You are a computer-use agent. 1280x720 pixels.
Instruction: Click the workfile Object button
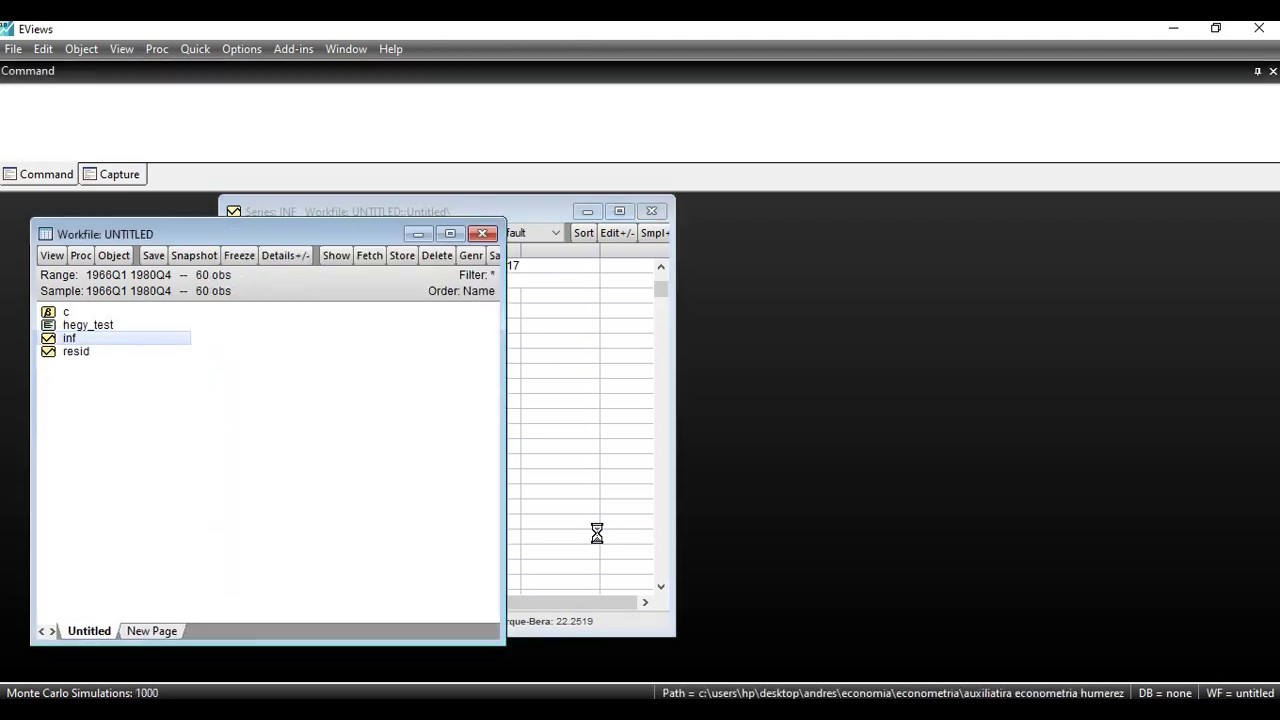[x=114, y=255]
